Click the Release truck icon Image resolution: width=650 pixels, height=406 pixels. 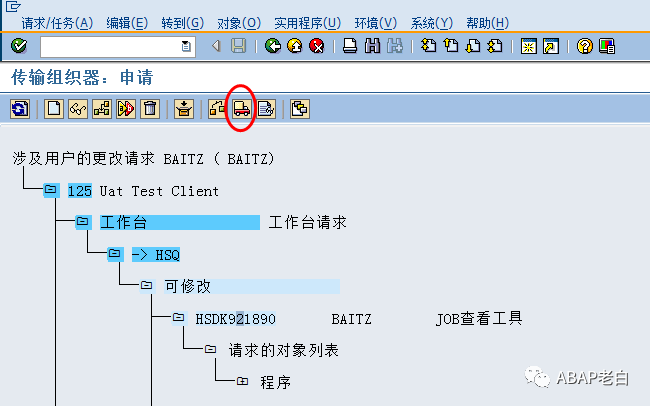tap(241, 109)
